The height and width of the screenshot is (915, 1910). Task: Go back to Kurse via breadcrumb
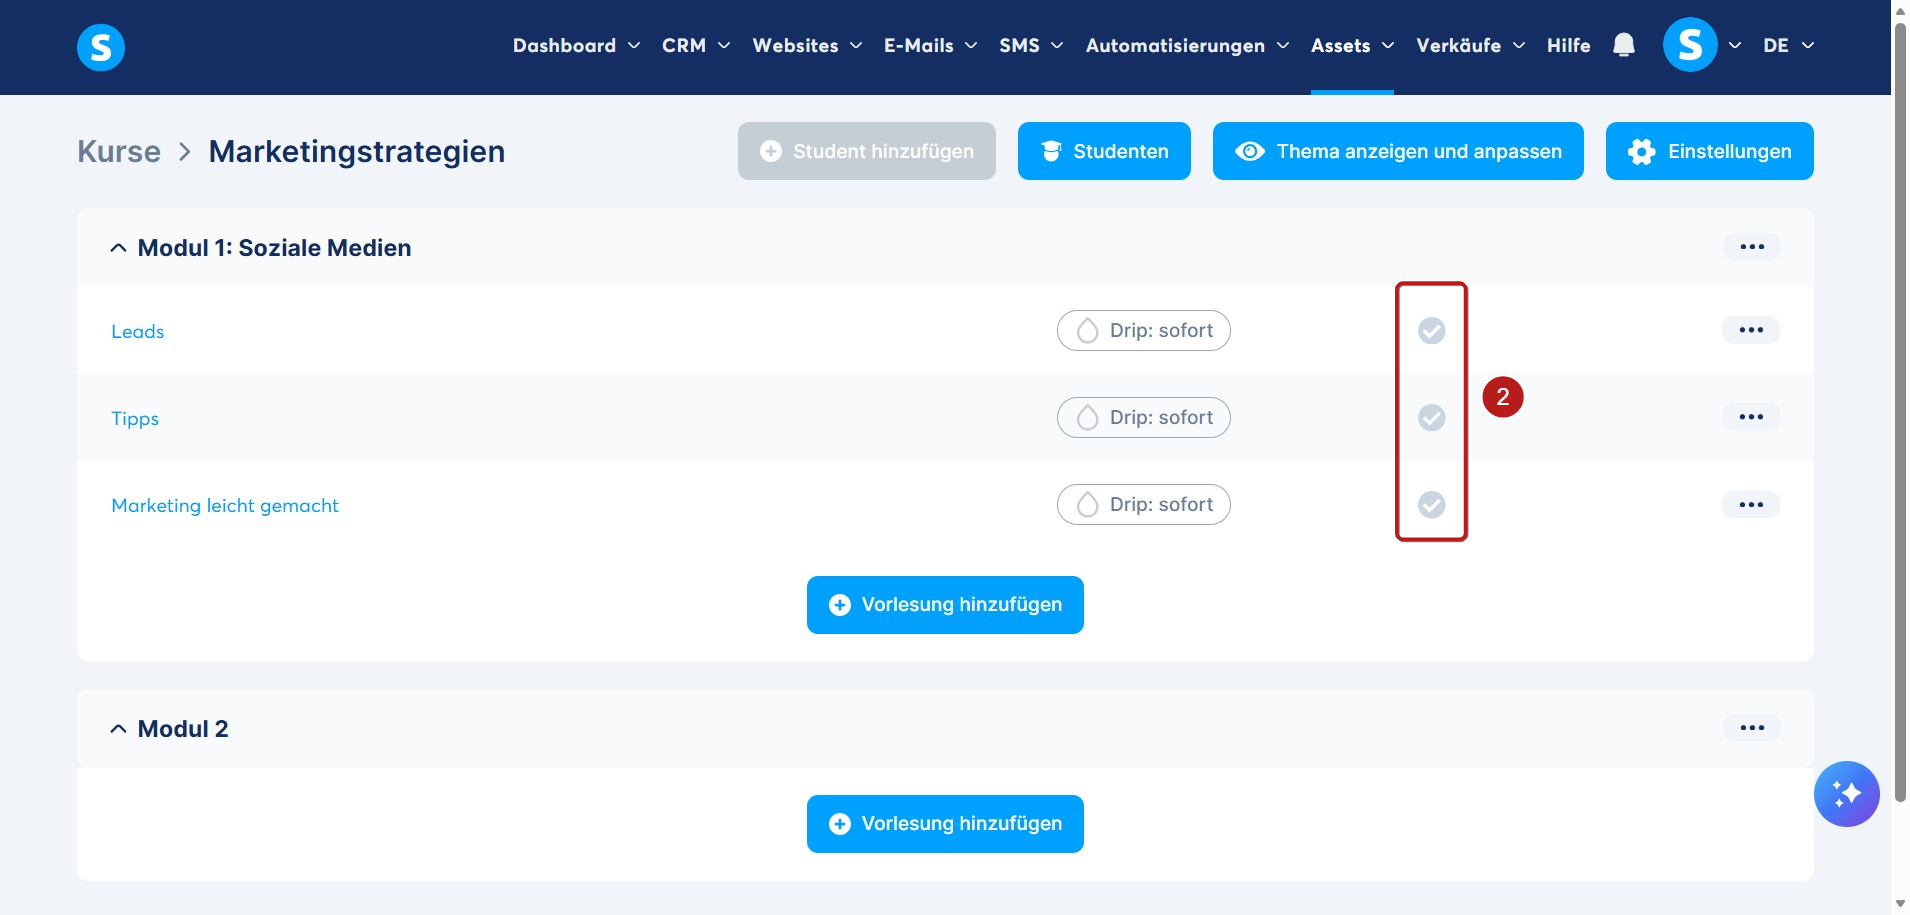click(119, 151)
